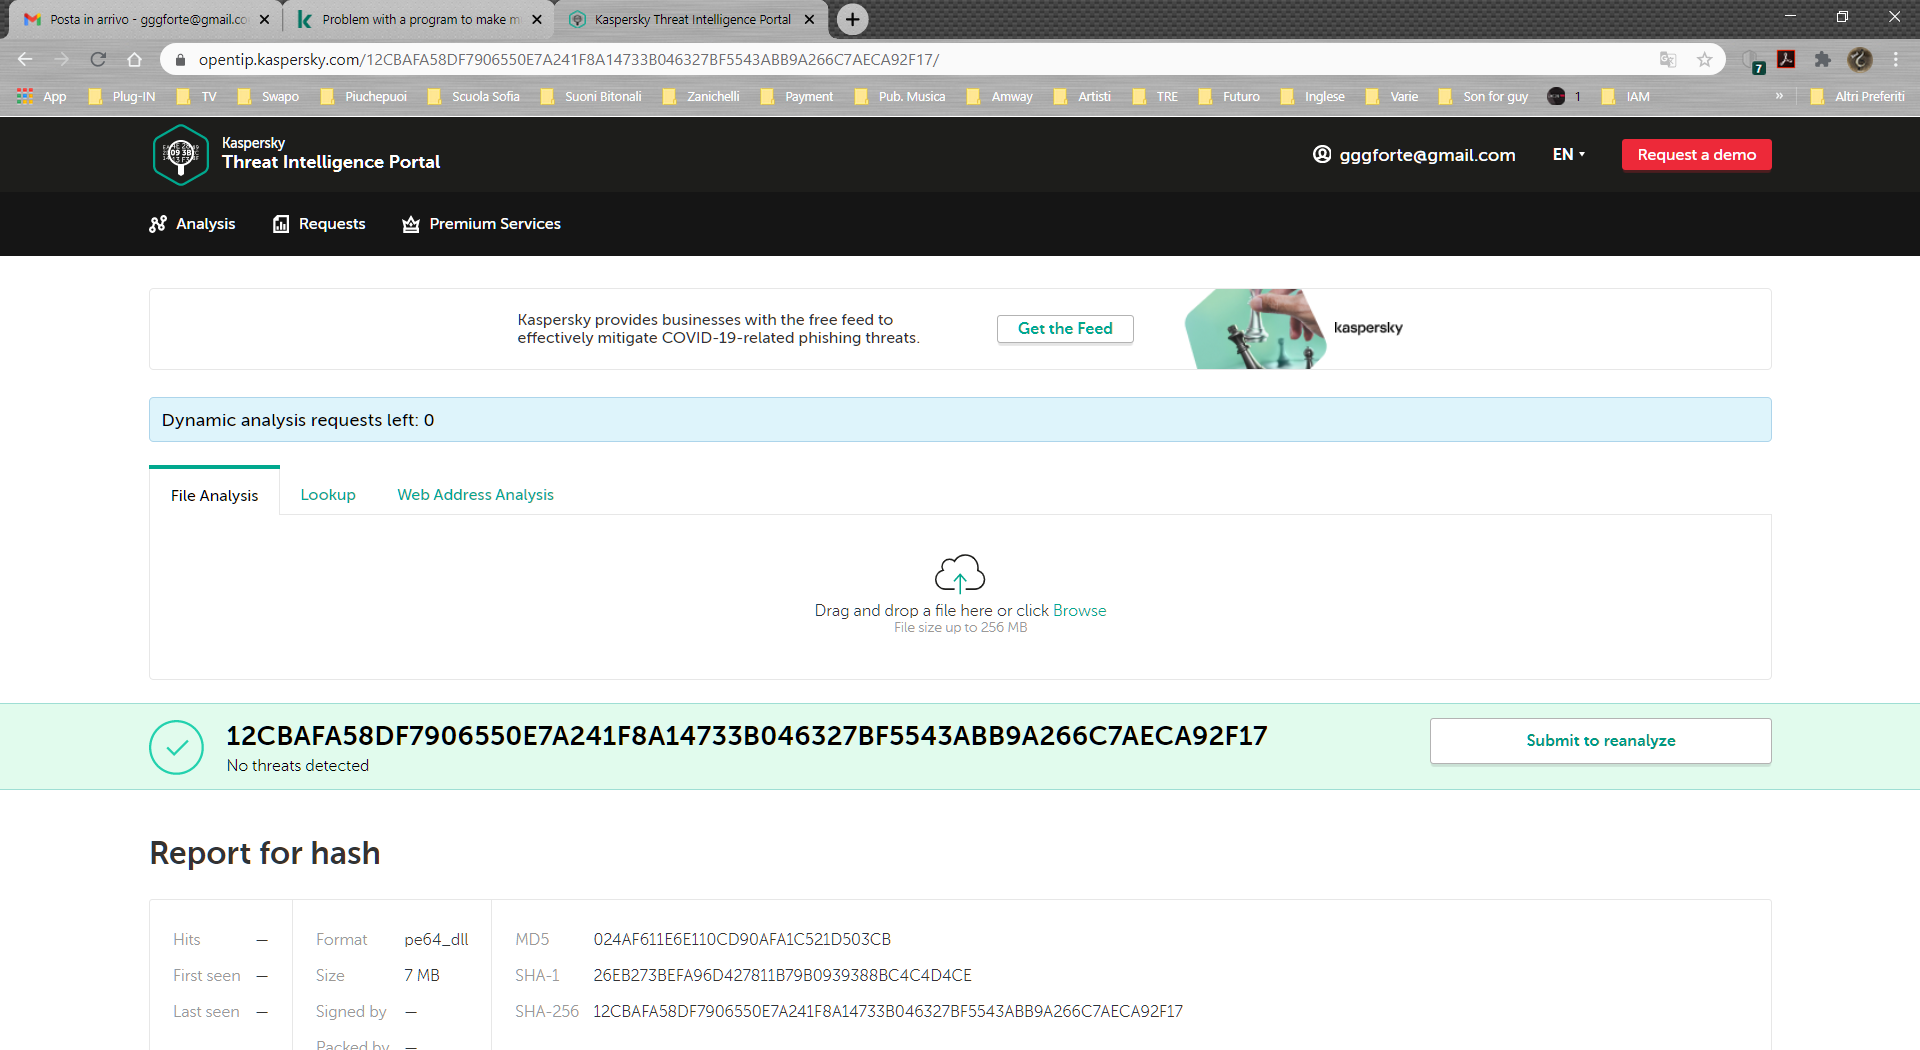Click the format value pe64_dll
This screenshot has height=1050, width=1920.
(436, 940)
